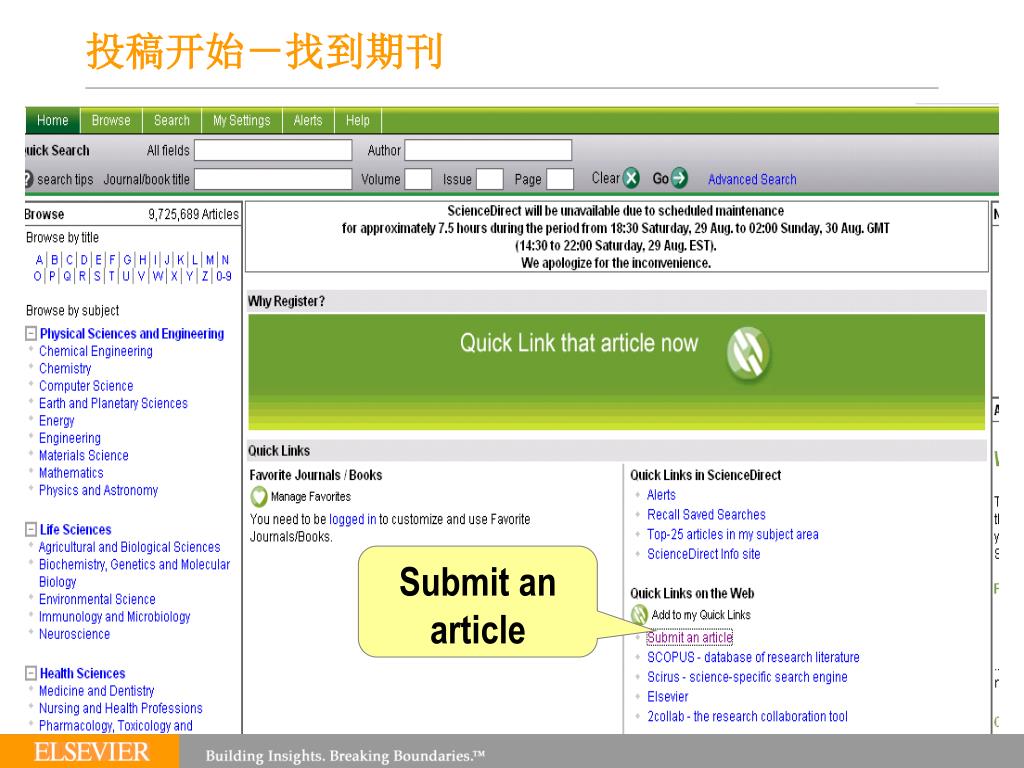Open Immunology and Microbiology subject
1024x768 pixels.
click(114, 616)
